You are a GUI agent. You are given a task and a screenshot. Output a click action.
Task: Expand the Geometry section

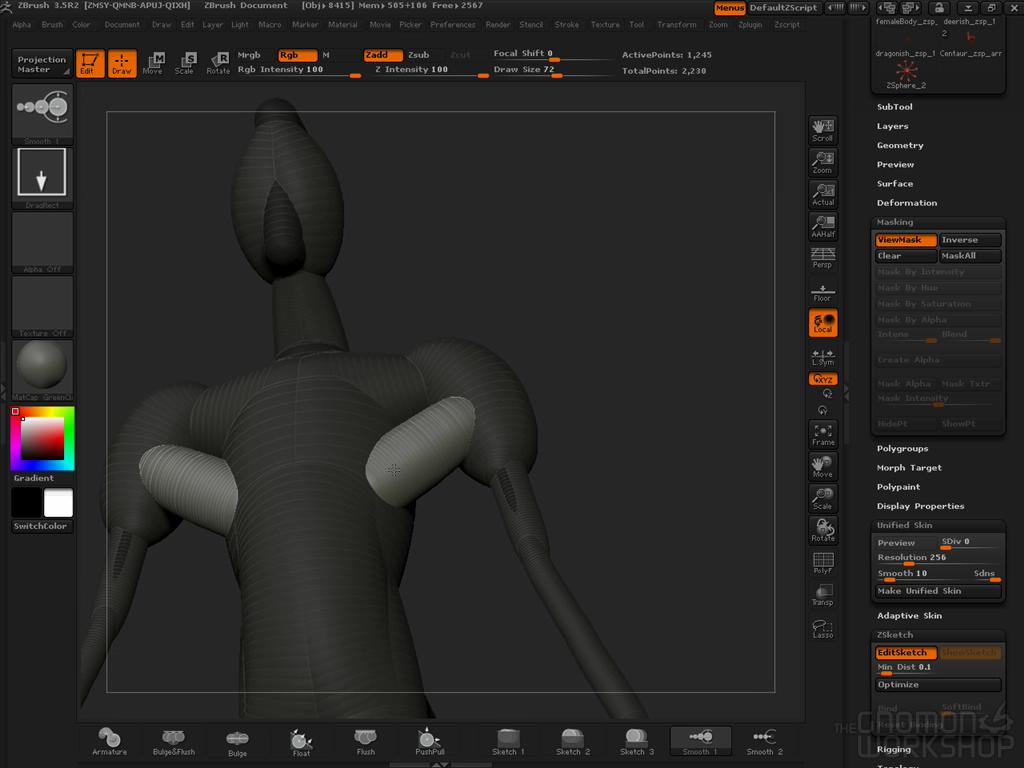[900, 145]
